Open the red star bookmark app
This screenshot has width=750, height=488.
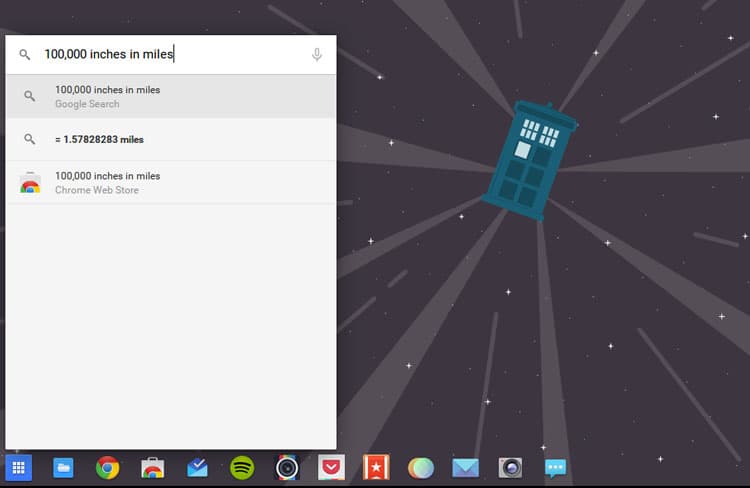point(376,467)
